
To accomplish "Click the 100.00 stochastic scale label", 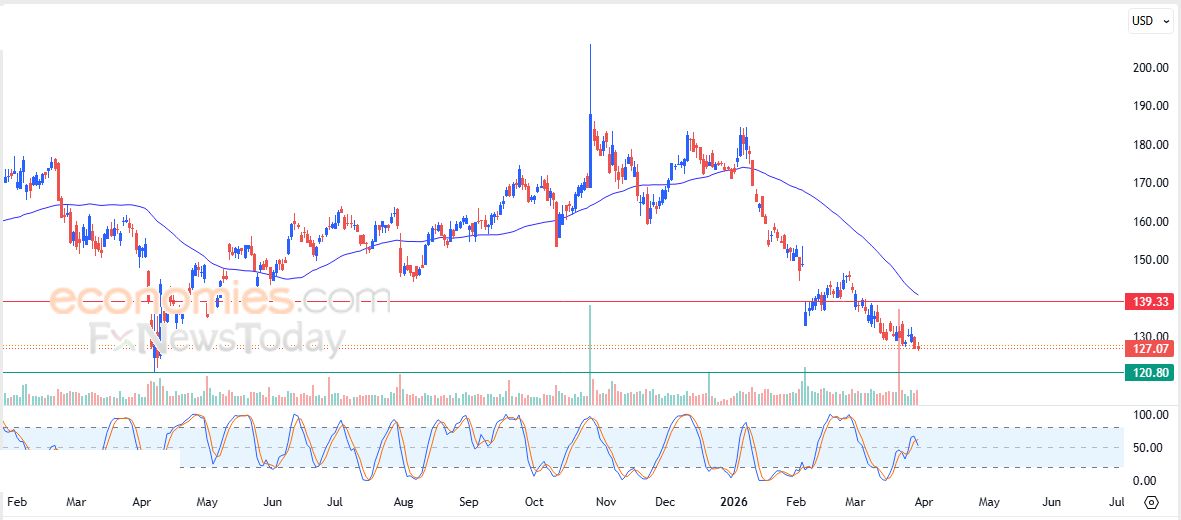I will (1150, 415).
